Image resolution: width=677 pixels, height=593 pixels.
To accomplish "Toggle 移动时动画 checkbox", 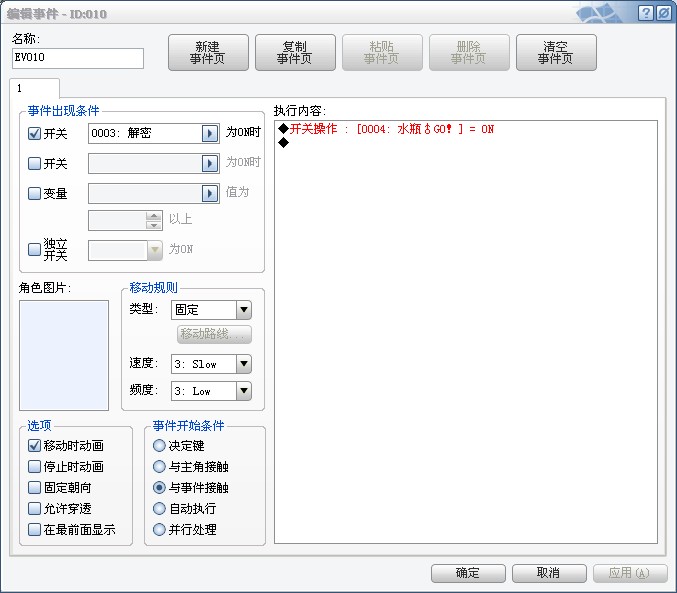I will pyautogui.click(x=34, y=445).
